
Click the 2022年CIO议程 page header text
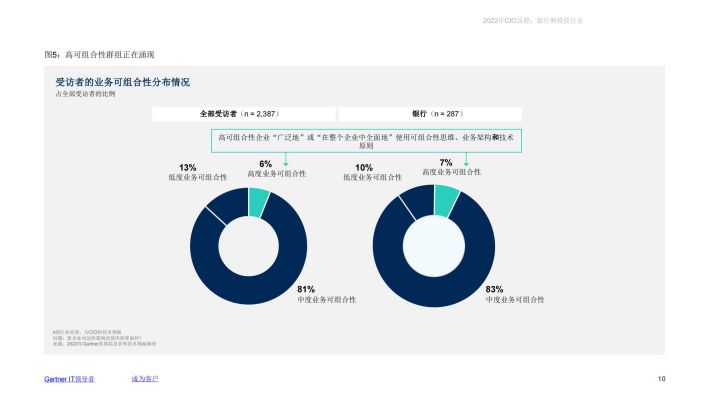[x=532, y=21]
